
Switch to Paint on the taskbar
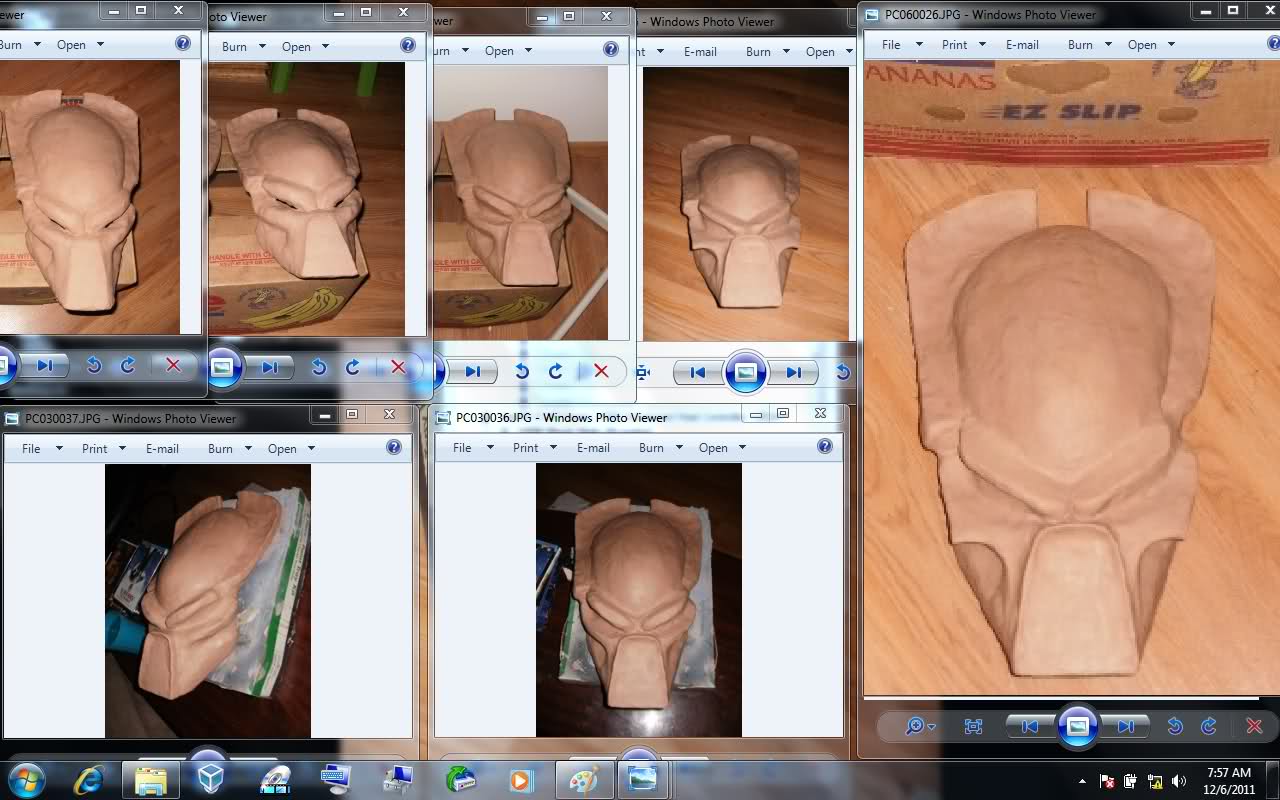point(584,779)
